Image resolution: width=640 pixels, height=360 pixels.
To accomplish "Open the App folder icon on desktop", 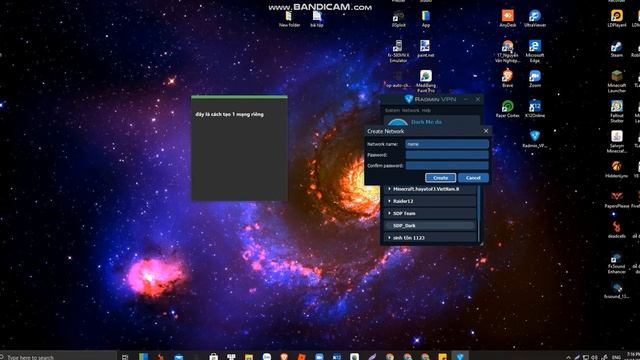I will click(426, 19).
